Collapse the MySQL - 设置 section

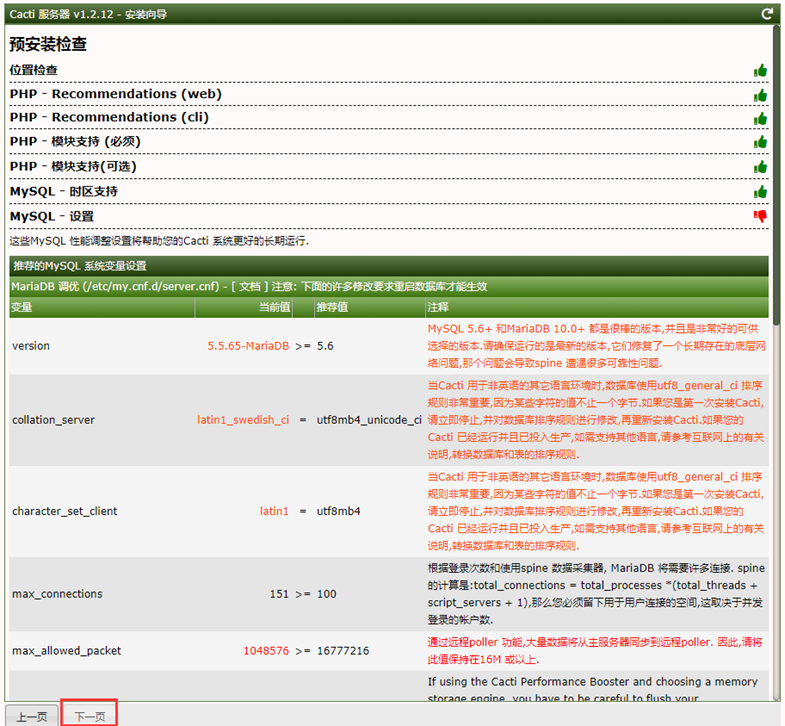tap(52, 216)
